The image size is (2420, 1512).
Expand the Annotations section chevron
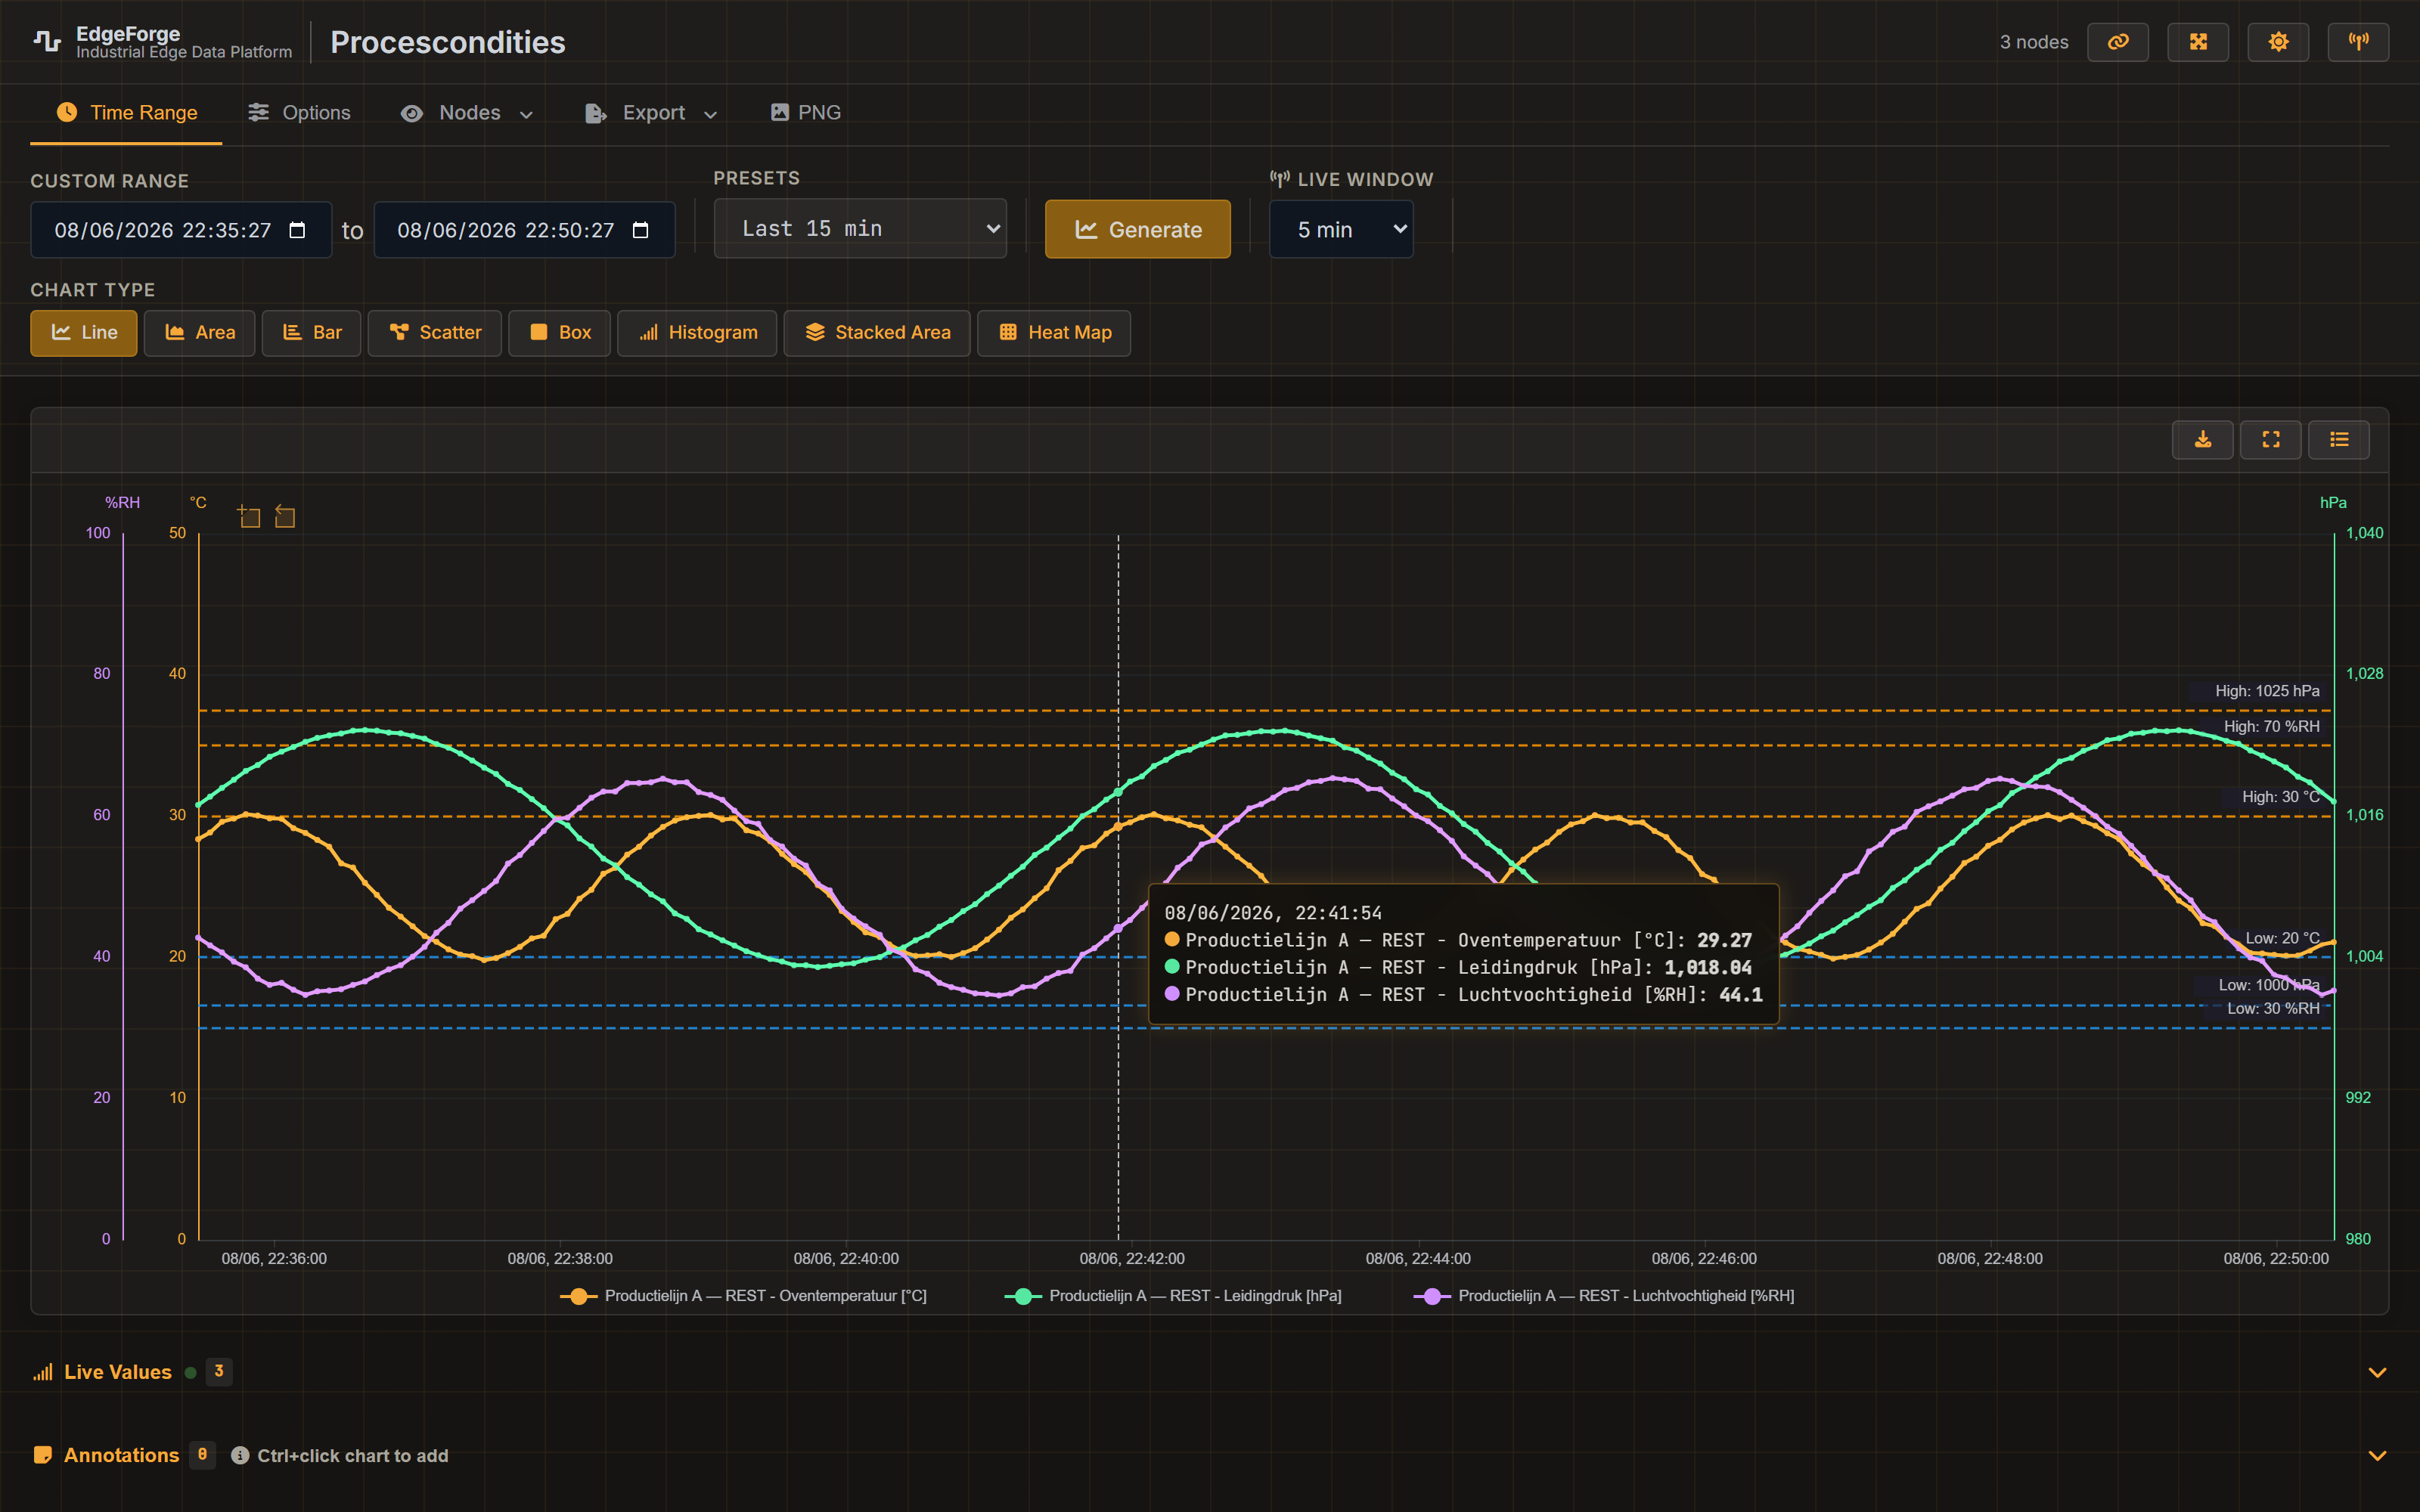[2377, 1455]
